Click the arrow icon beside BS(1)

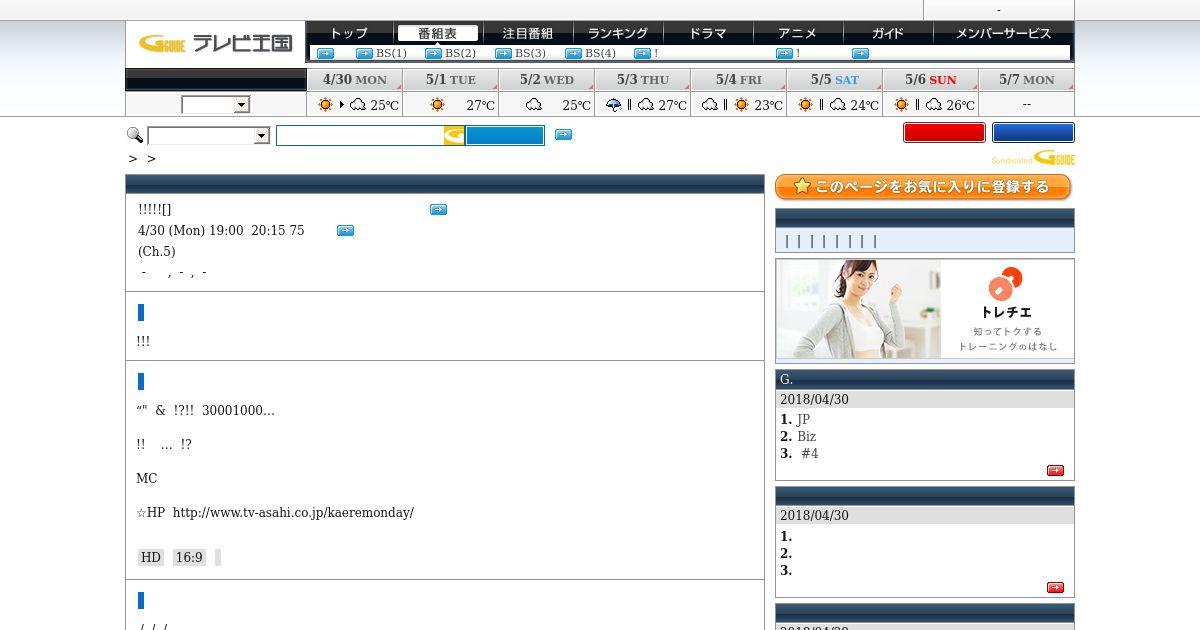[x=364, y=53]
